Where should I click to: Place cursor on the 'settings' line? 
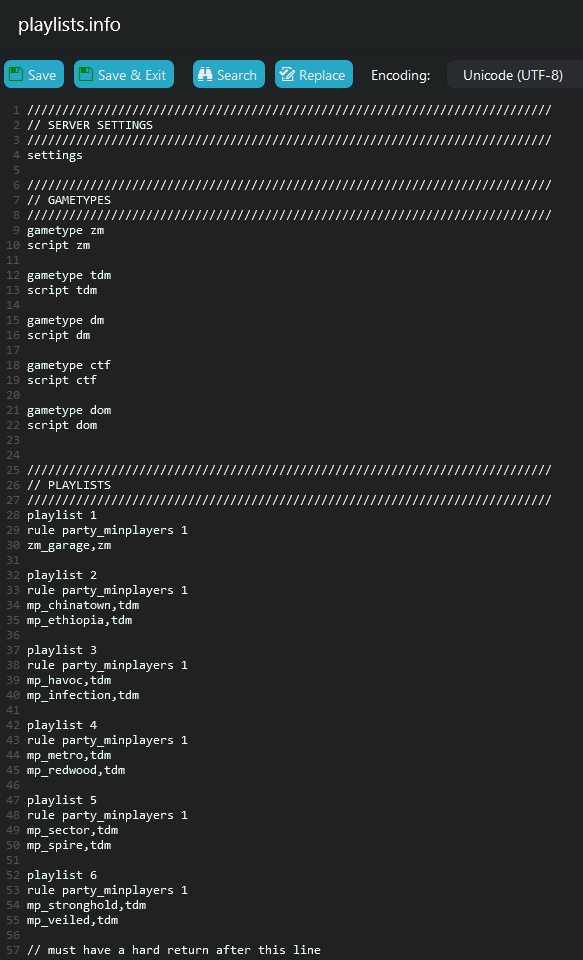tap(55, 156)
